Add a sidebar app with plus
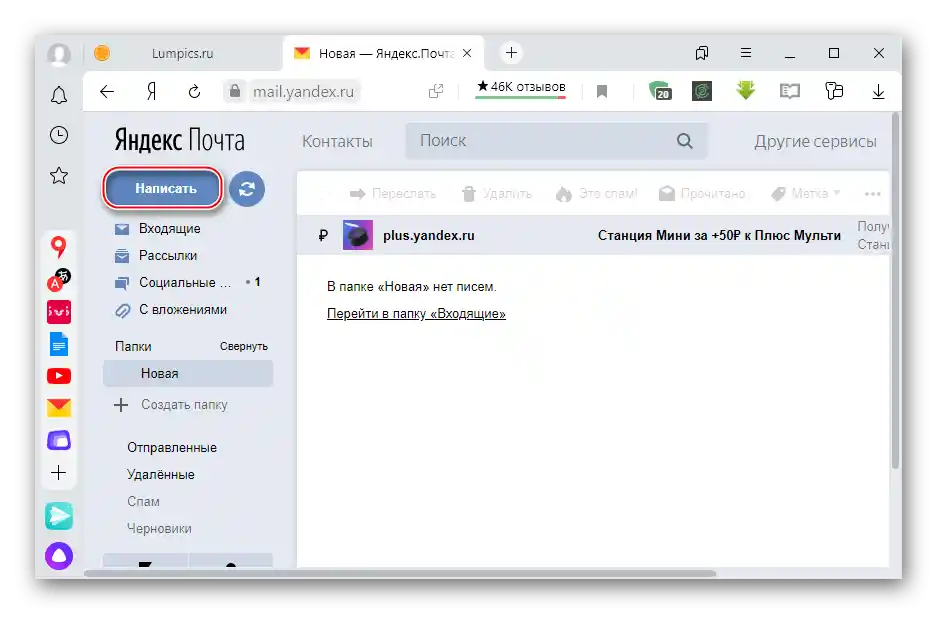Image resolution: width=937 pixels, height=618 pixels. (59, 473)
